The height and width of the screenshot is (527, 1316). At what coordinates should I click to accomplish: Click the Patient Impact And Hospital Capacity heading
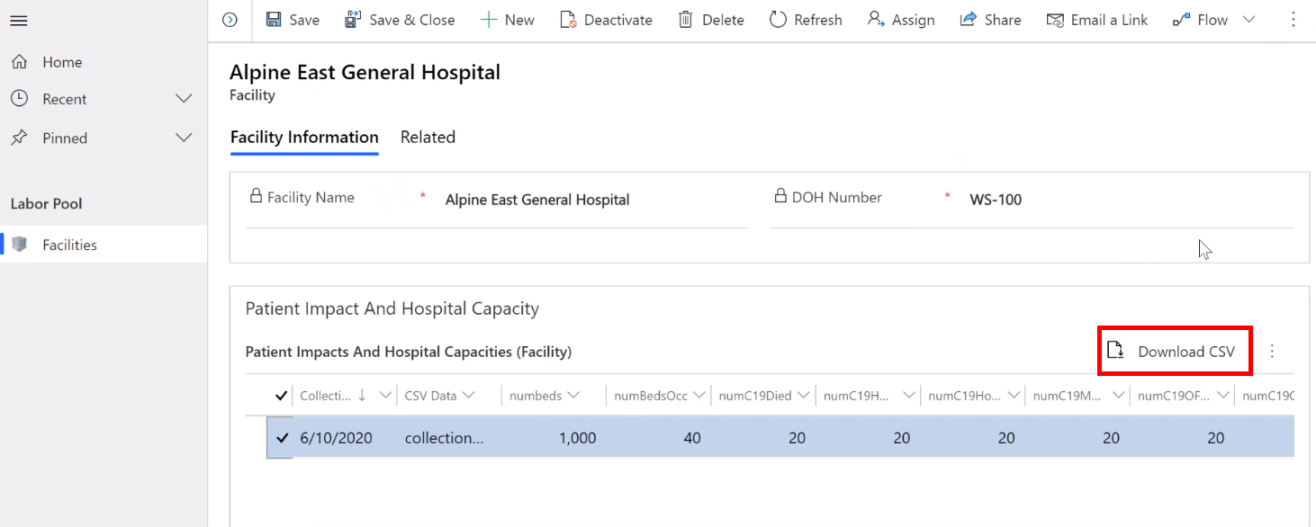pyautogui.click(x=392, y=309)
